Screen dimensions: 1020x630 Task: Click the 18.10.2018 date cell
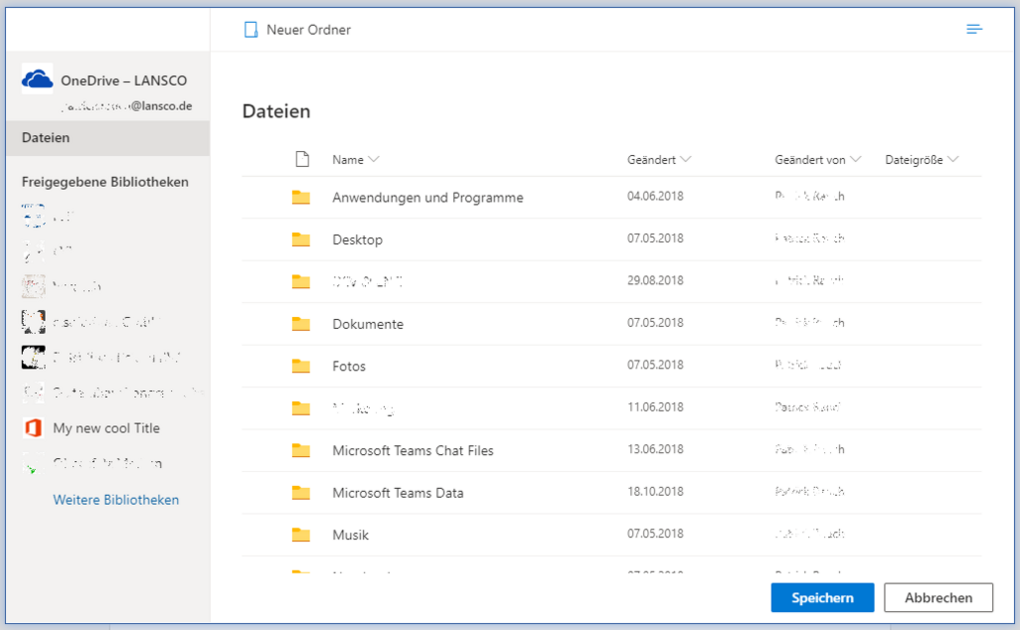coord(655,491)
